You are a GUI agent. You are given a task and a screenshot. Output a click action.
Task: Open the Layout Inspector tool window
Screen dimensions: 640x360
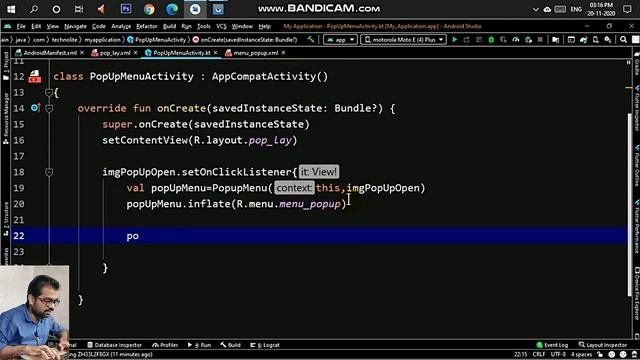(x=603, y=345)
